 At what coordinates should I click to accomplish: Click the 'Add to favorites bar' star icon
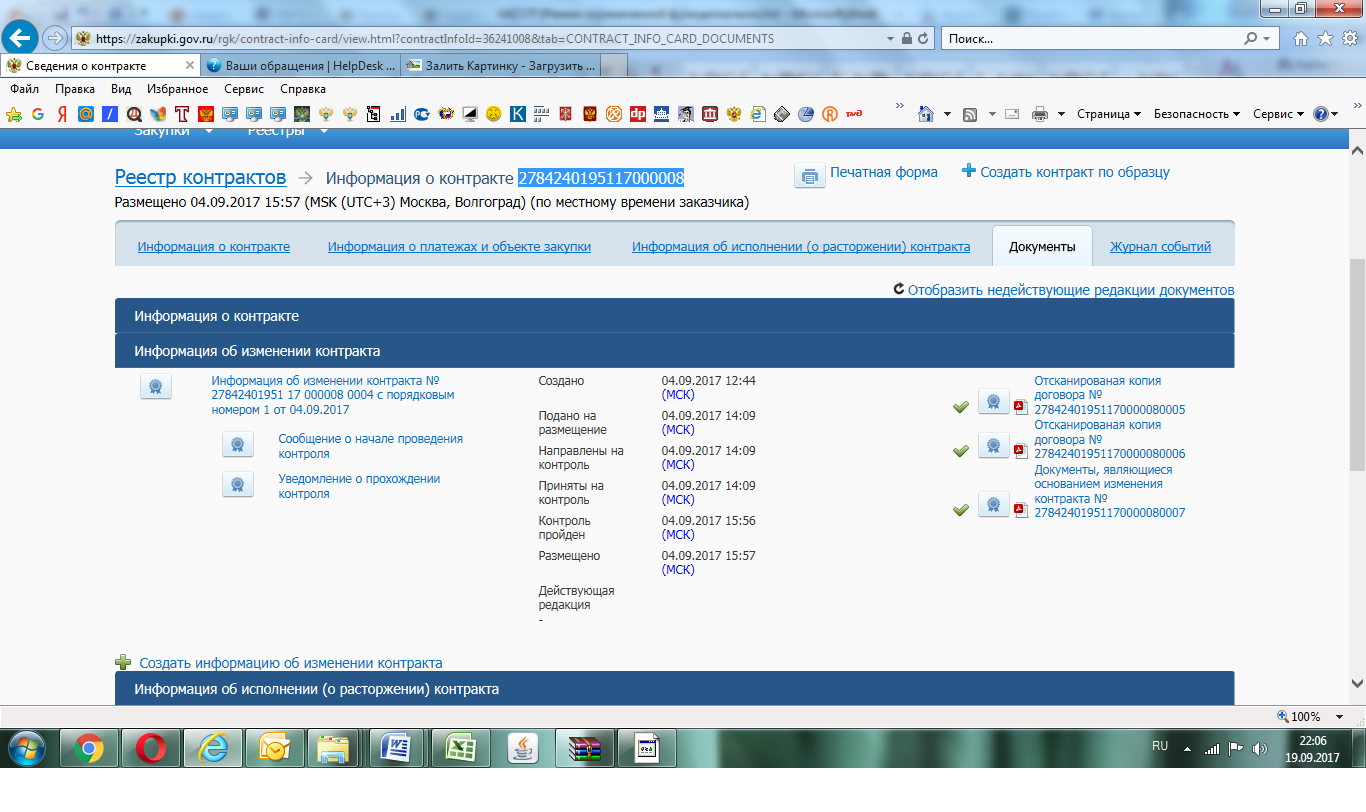pyautogui.click(x=14, y=114)
